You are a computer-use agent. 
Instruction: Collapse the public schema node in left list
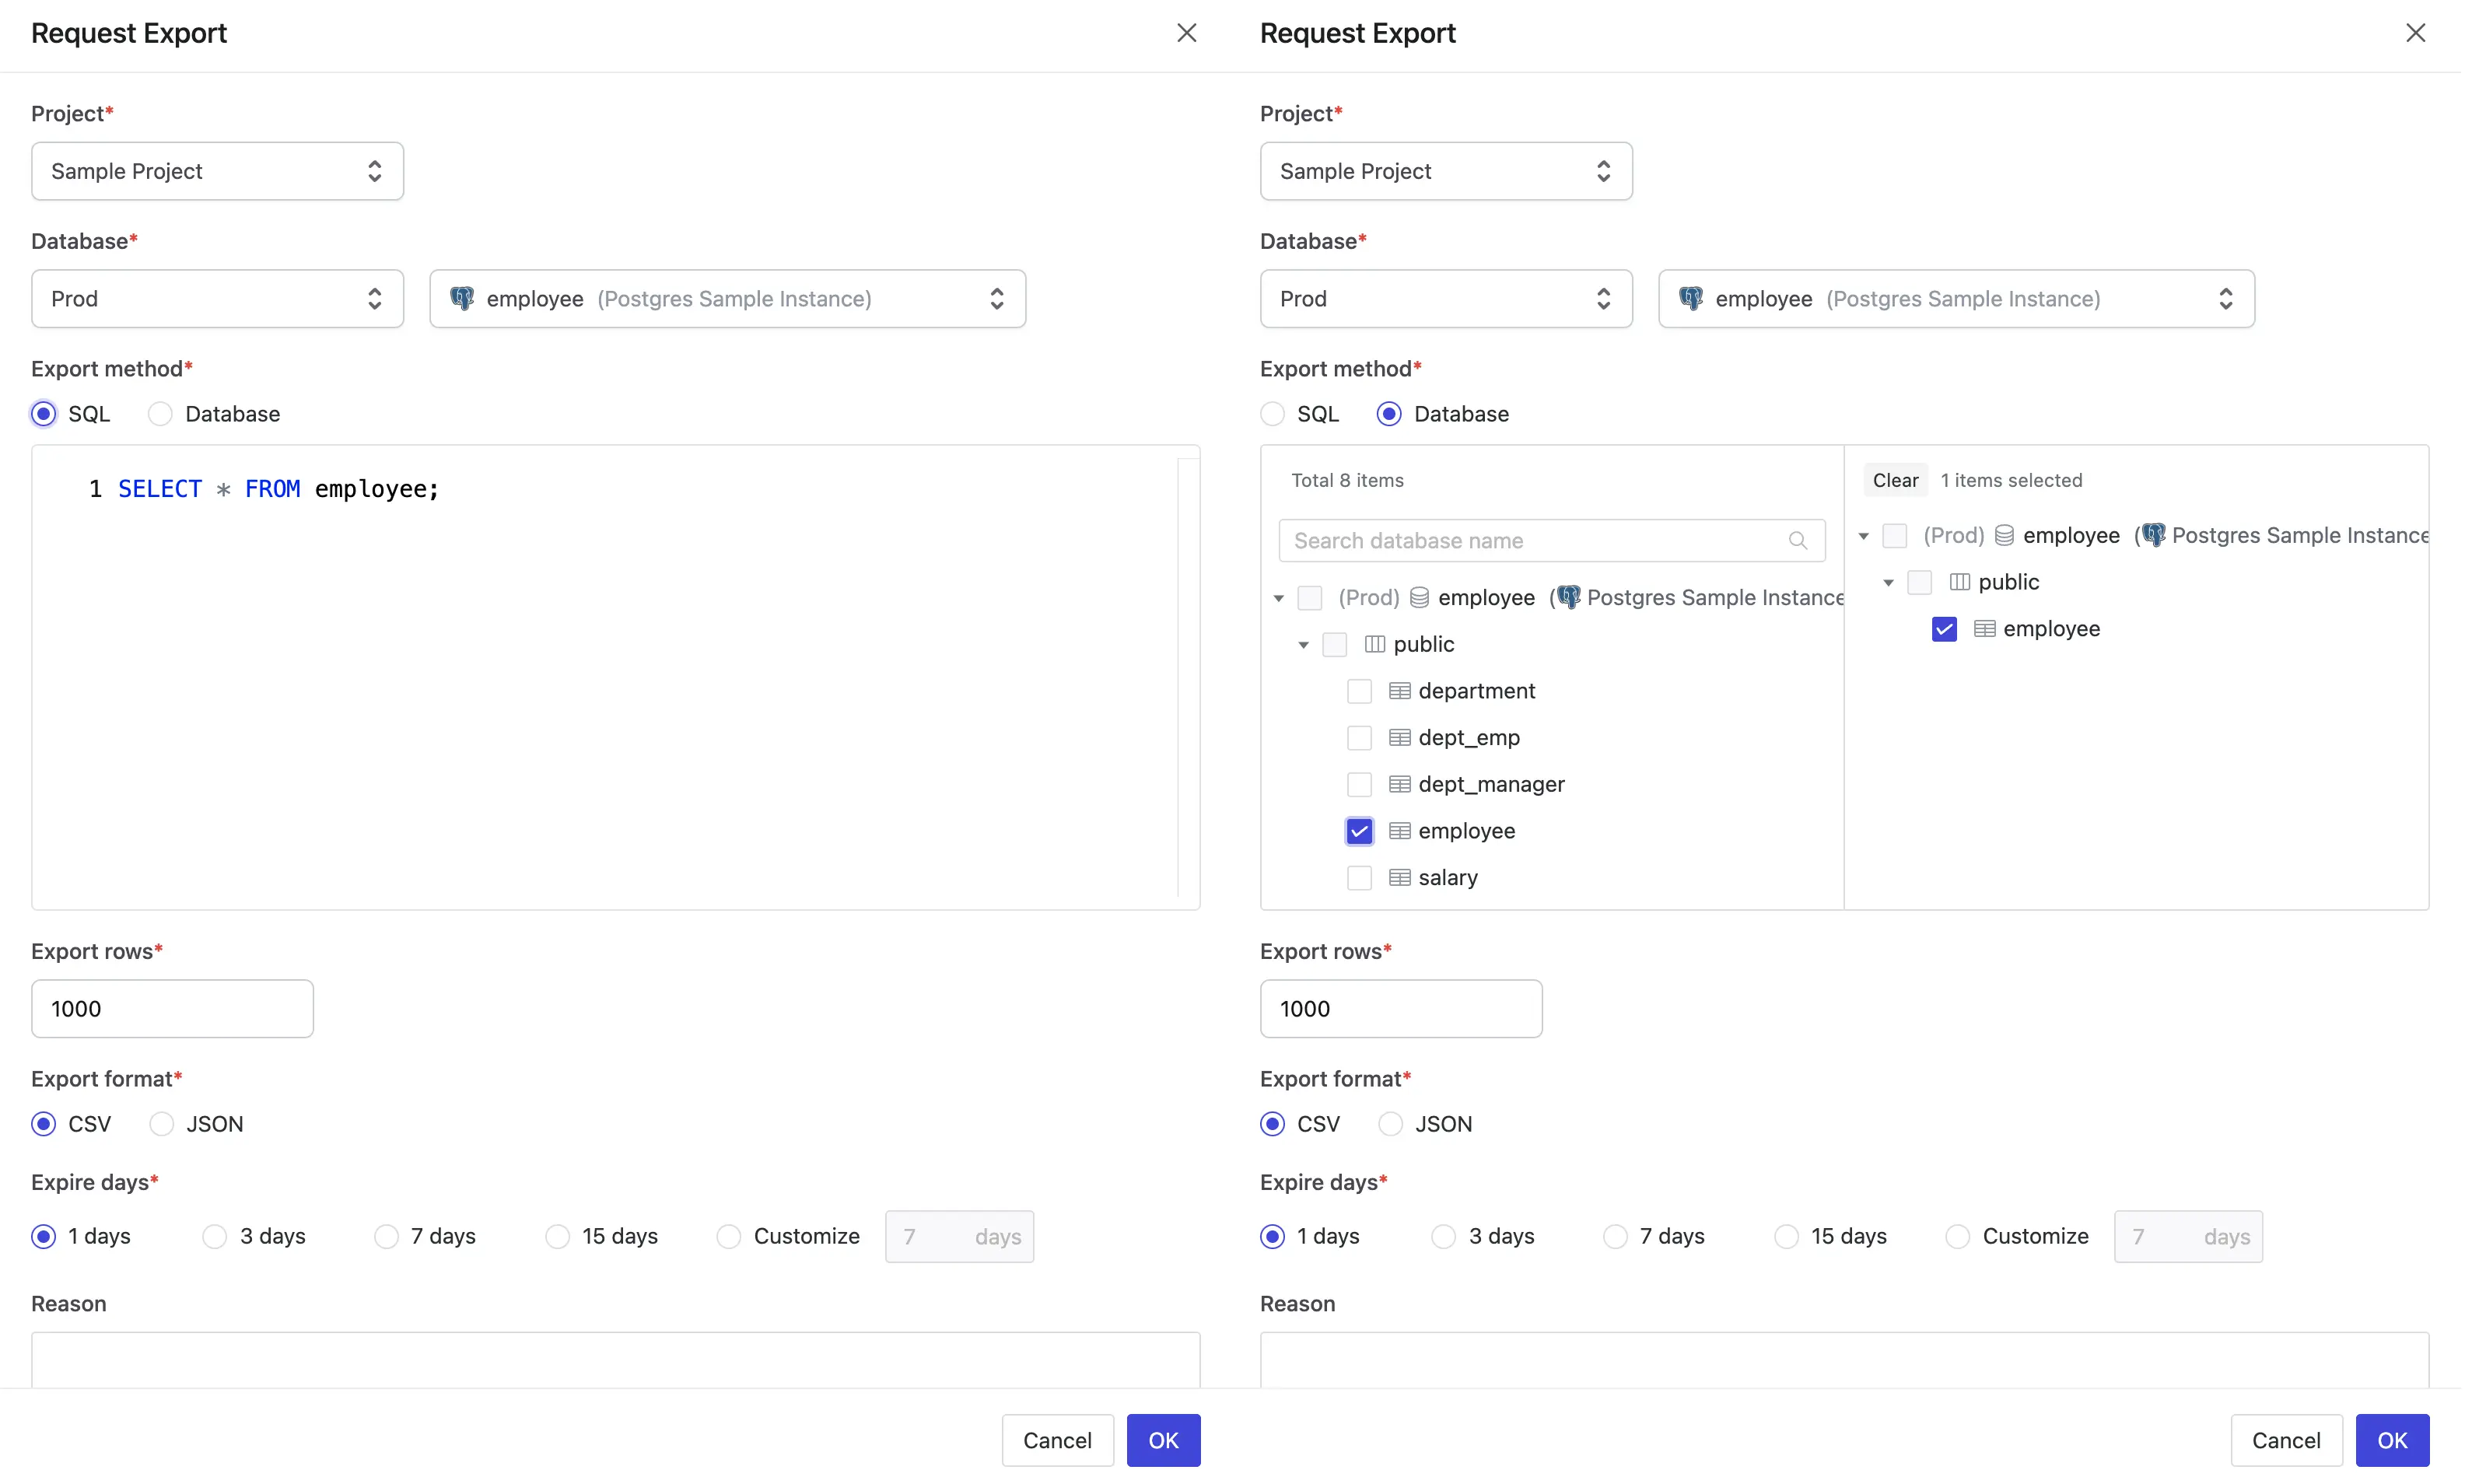pyautogui.click(x=1304, y=645)
